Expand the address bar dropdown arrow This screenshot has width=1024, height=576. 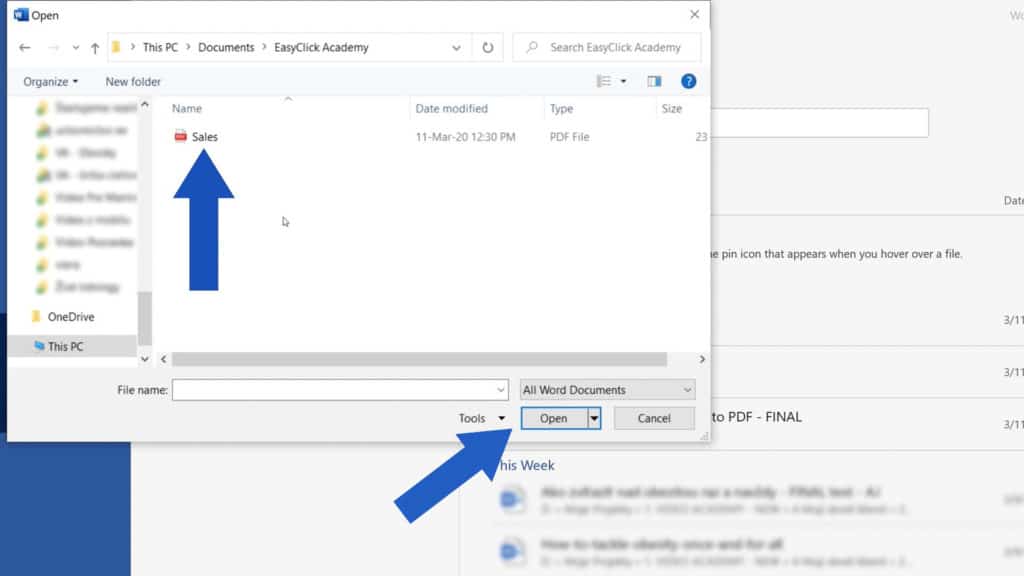coord(457,47)
